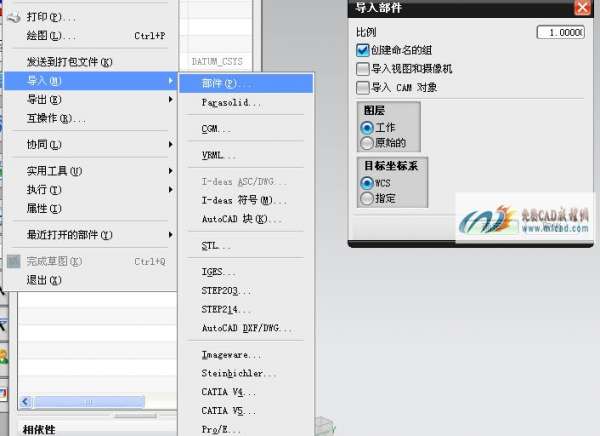Select 指定 coordinate system radio button
This screenshot has height=436, width=600.
[x=367, y=198]
